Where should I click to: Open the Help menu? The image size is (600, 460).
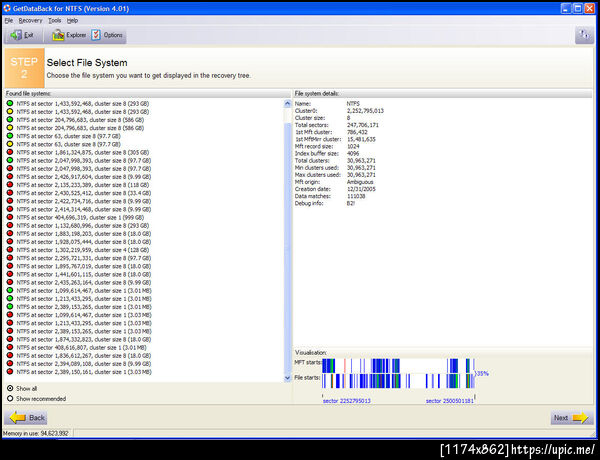pyautogui.click(x=72, y=20)
